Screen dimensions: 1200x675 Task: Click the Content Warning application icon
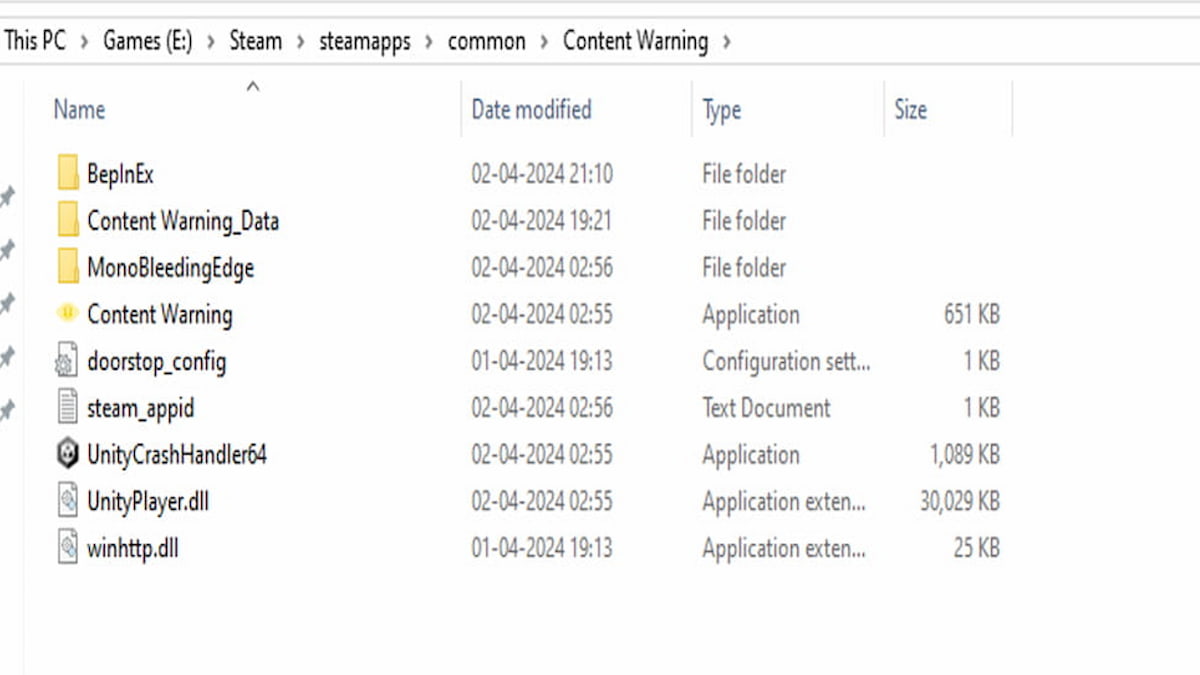coord(67,314)
